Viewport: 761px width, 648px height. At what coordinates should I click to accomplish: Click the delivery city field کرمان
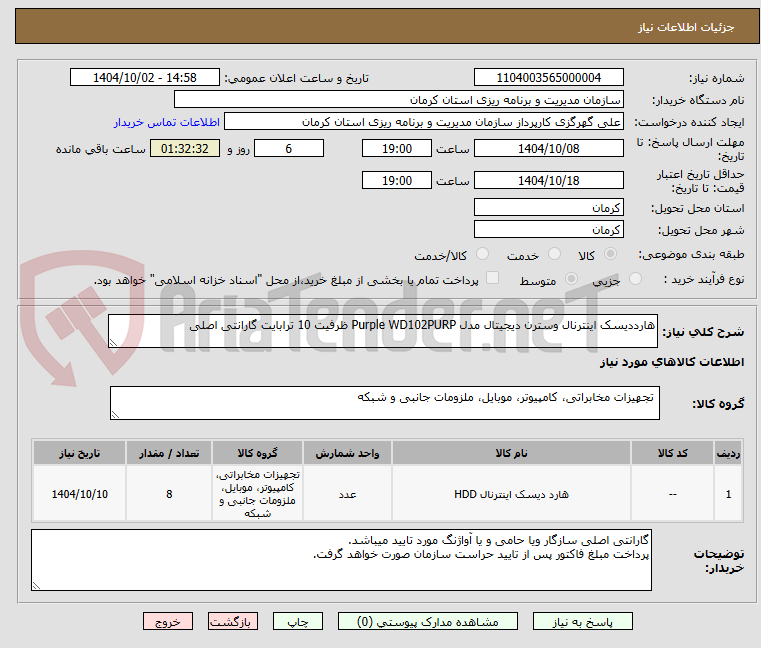pos(548,230)
